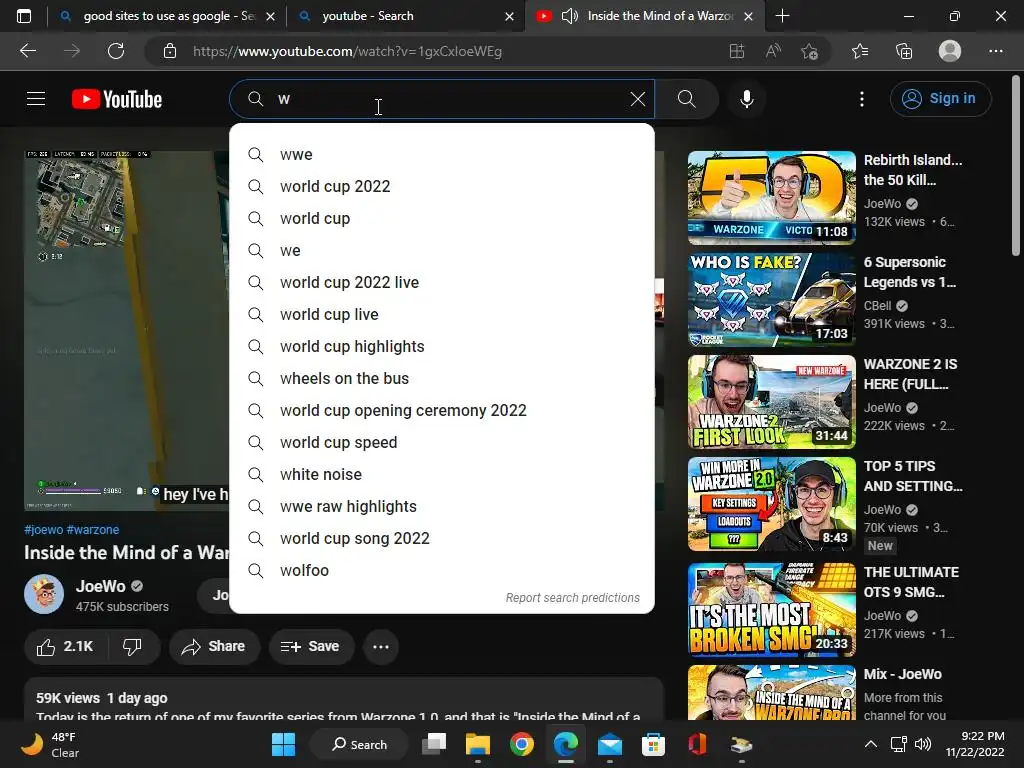Image resolution: width=1024 pixels, height=768 pixels.
Task: Select the 'we' suggestion
Action: point(442,251)
